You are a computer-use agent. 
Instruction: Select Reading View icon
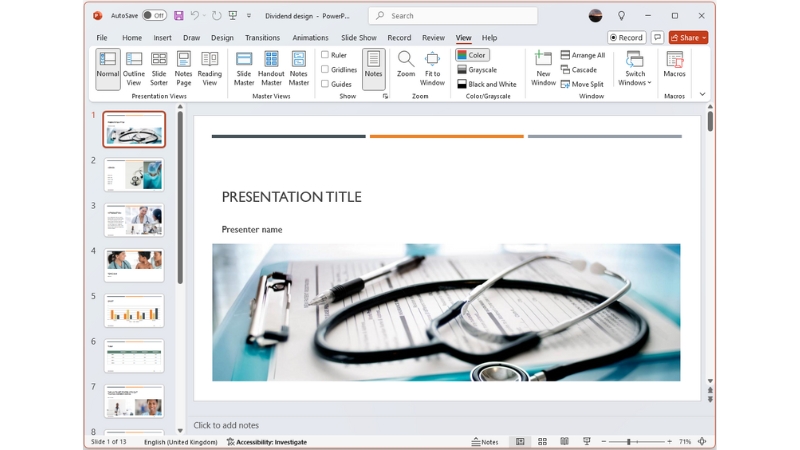point(210,66)
